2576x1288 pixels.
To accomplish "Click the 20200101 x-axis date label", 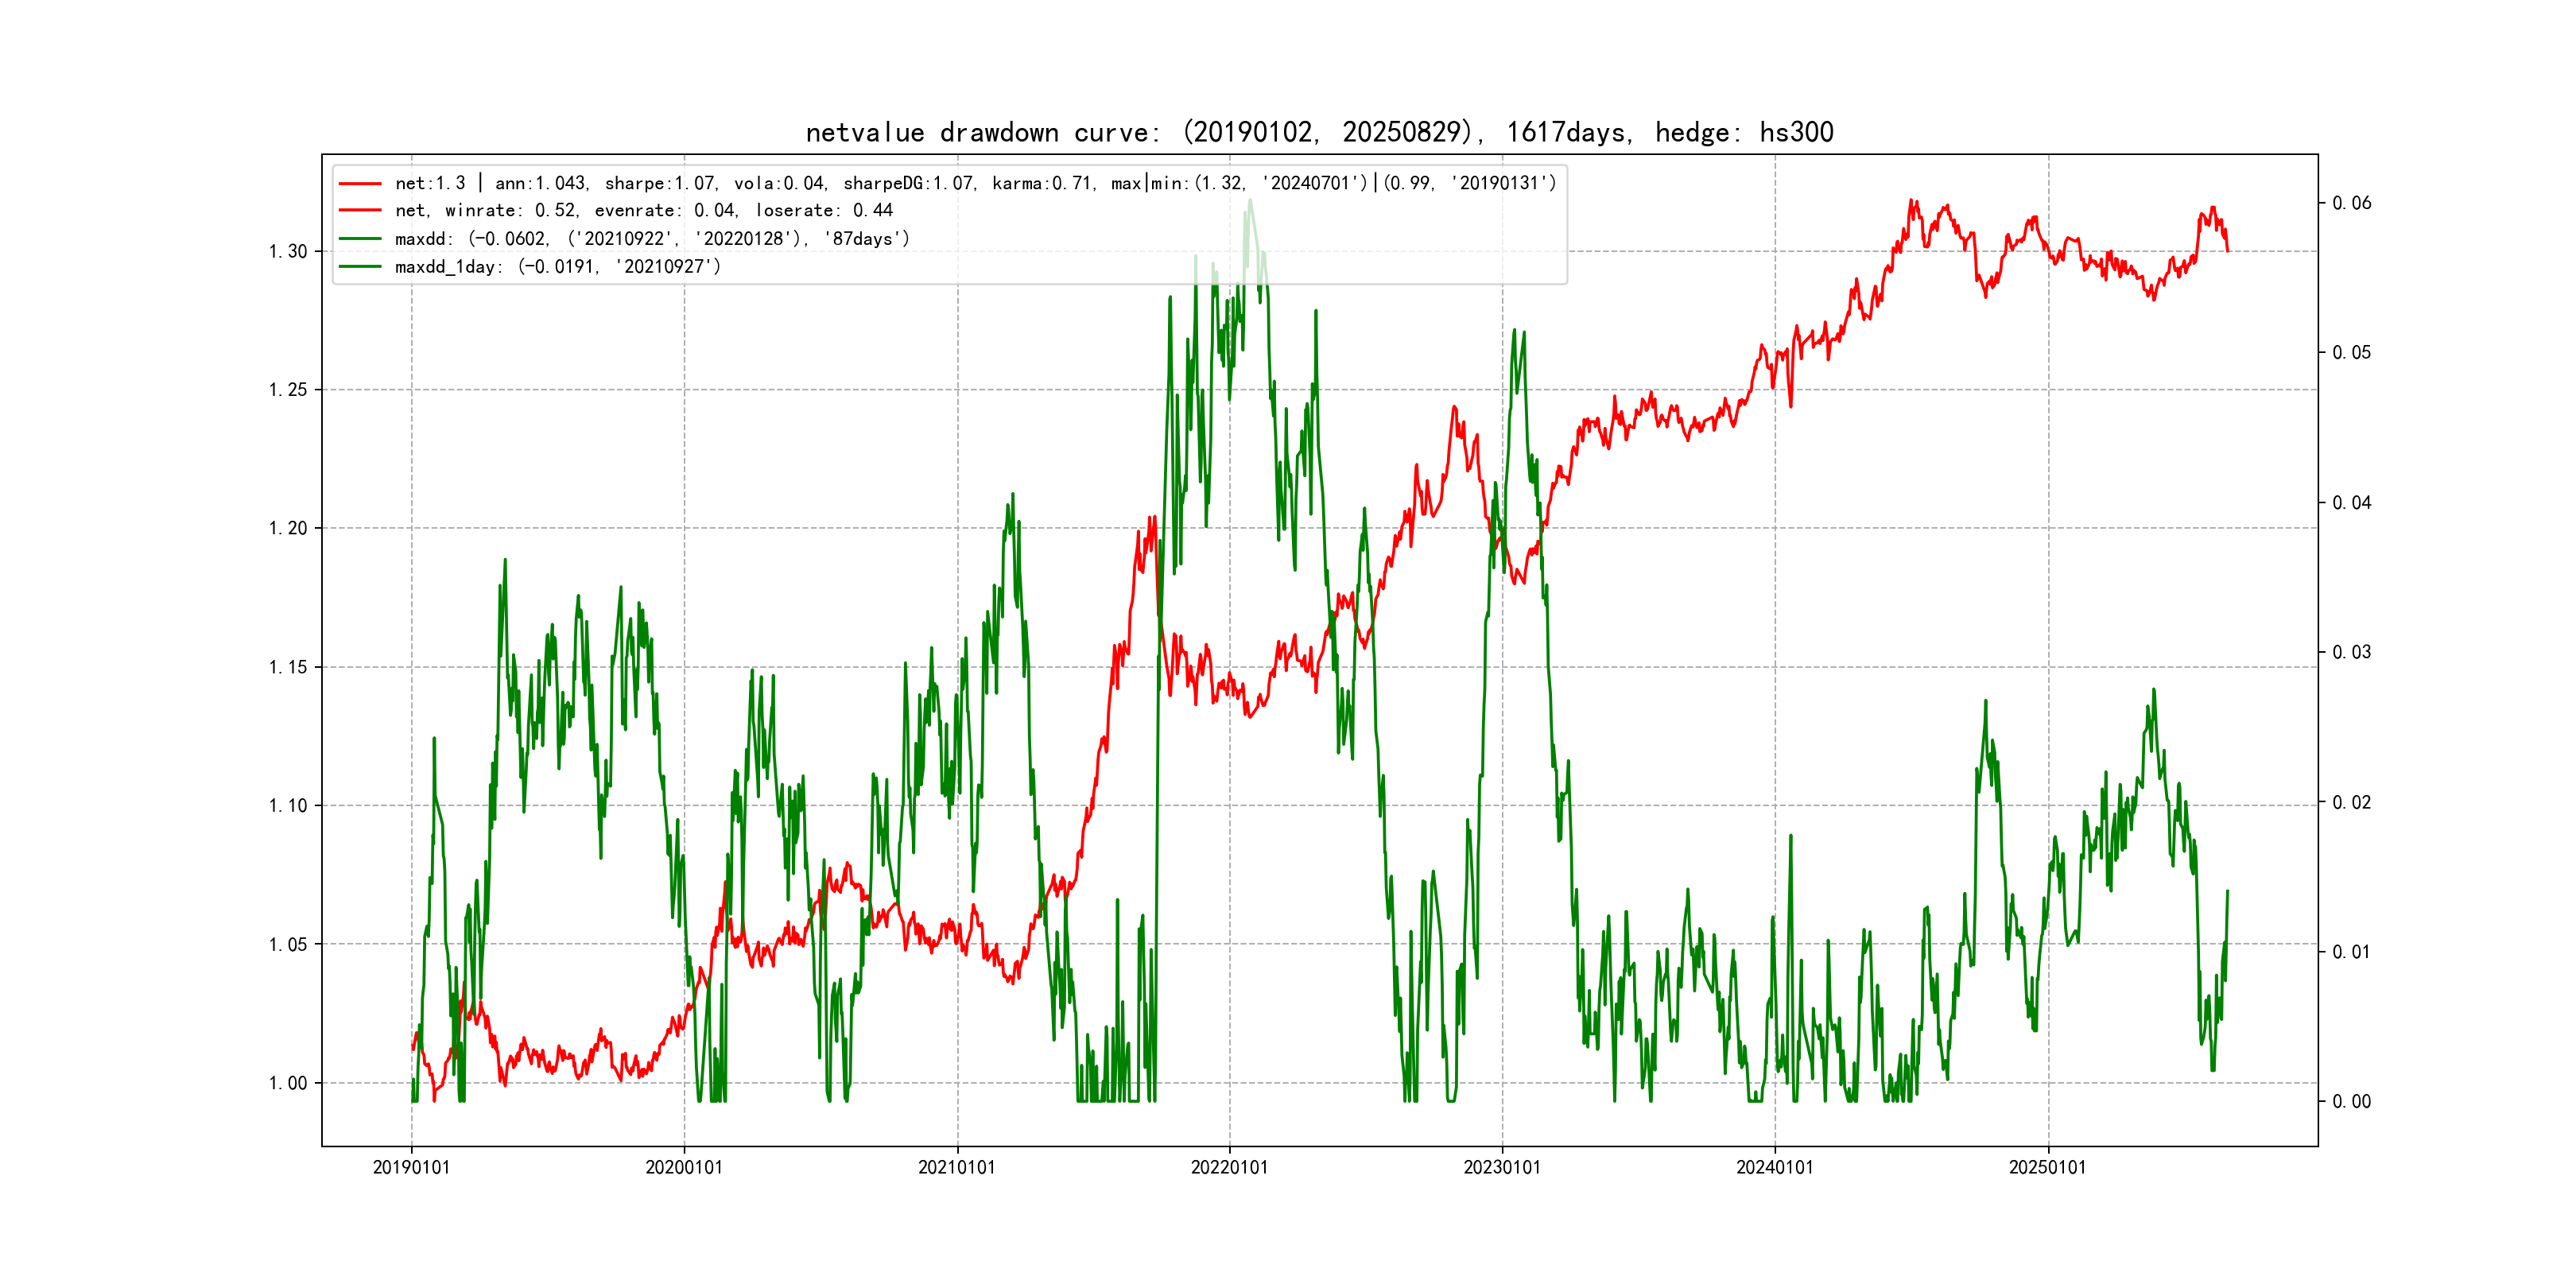I will point(684,1167).
